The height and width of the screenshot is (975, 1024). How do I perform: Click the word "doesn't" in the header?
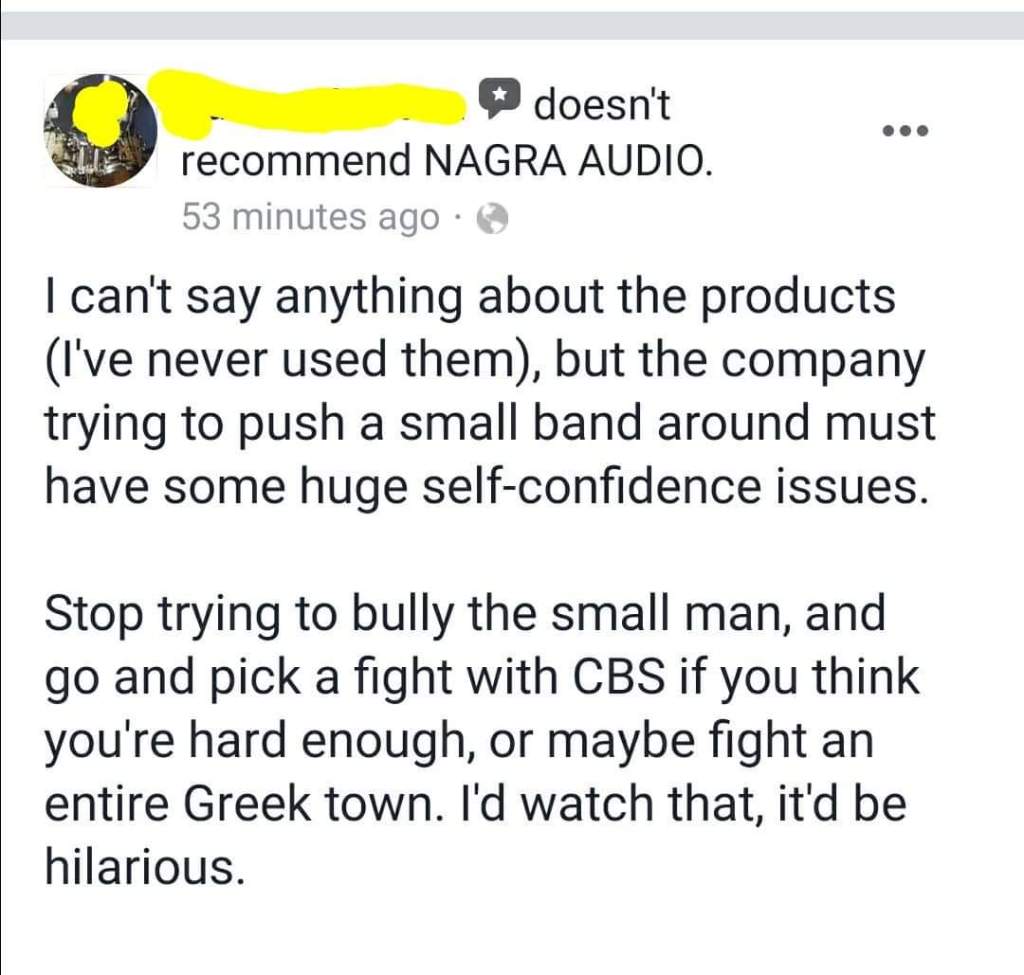tap(602, 104)
